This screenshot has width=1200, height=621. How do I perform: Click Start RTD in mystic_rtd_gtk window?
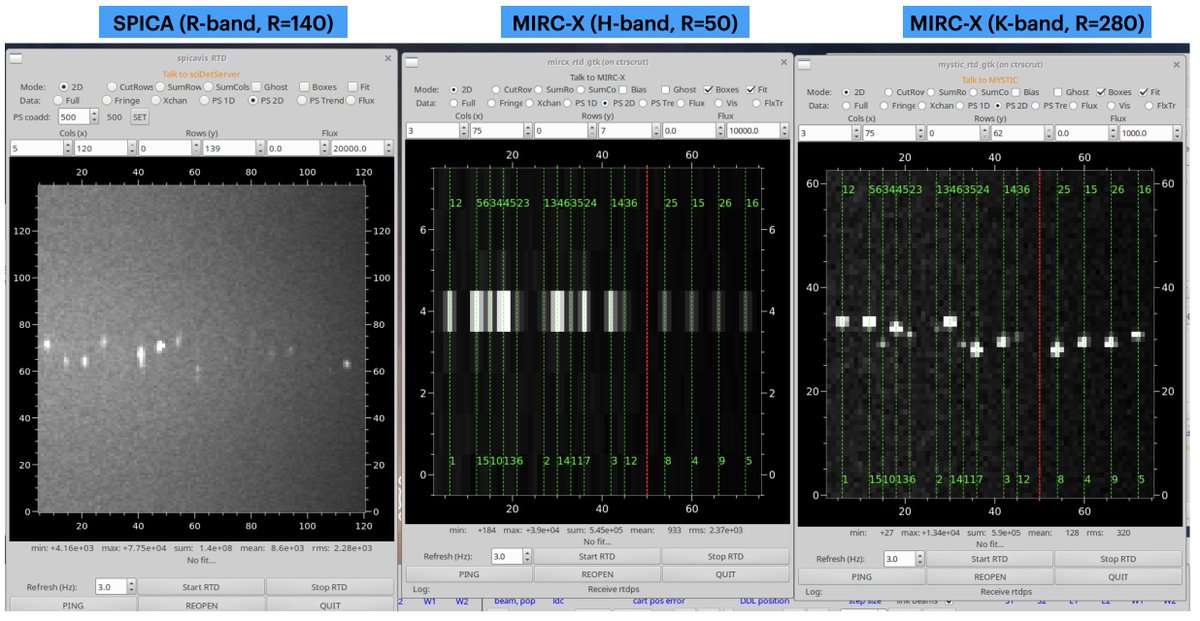989,559
